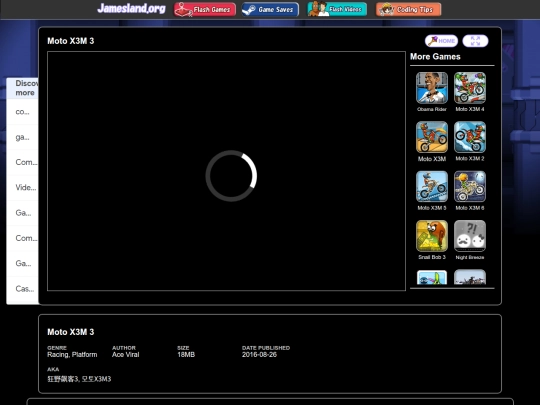The height and width of the screenshot is (405, 540).
Task: Open the Snail Bob 3 game icon
Action: [x=432, y=236]
